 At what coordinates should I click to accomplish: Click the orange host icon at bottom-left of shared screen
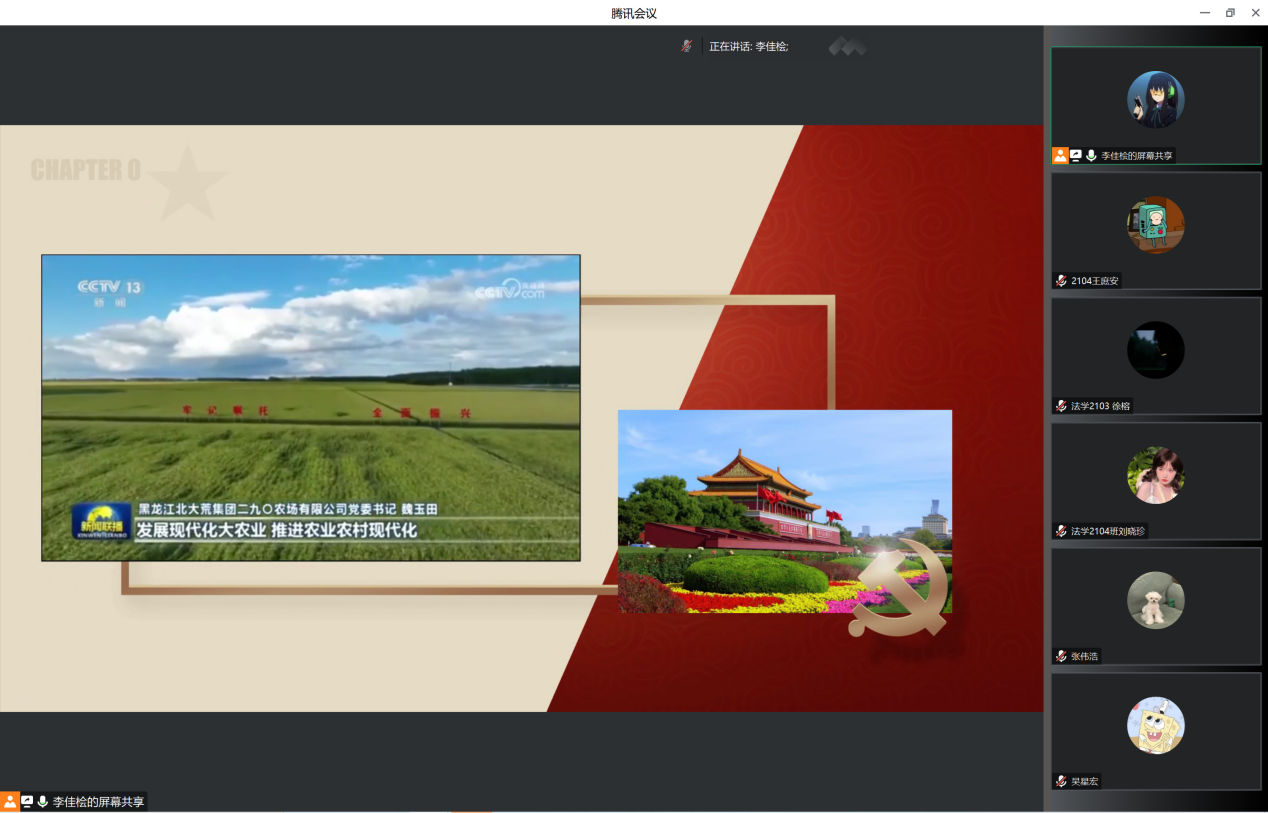(x=10, y=802)
